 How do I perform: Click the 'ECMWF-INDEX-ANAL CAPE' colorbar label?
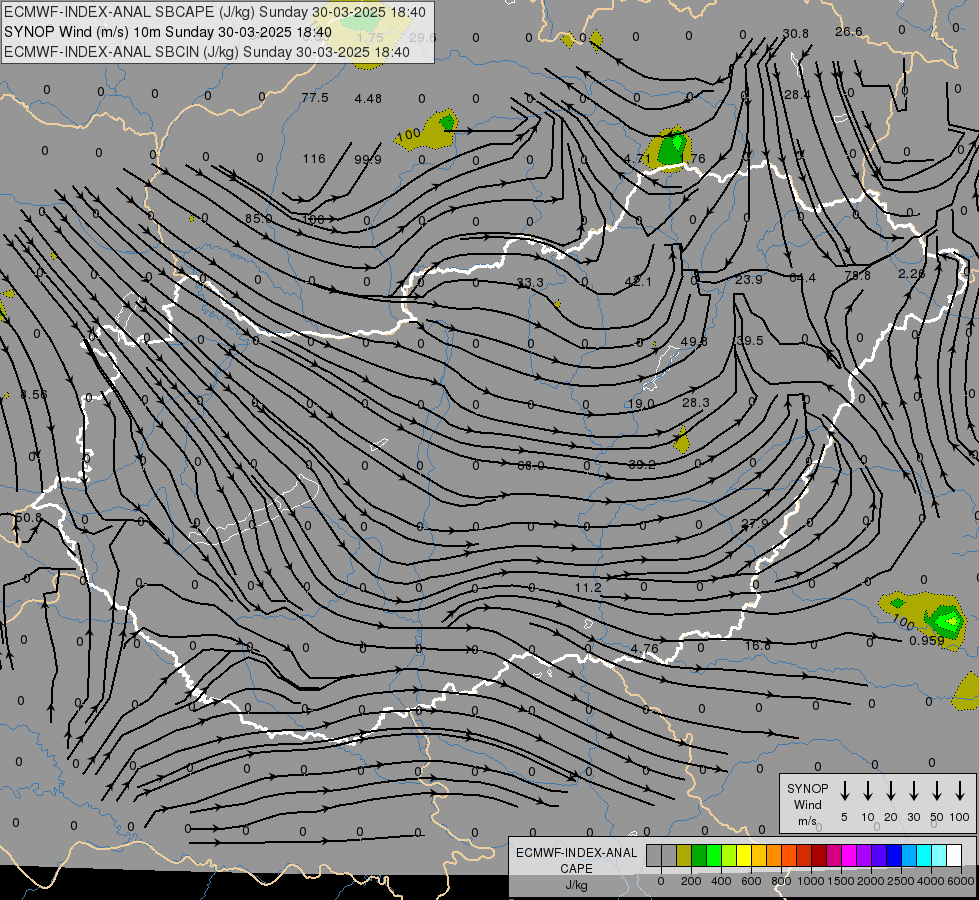coord(576,860)
